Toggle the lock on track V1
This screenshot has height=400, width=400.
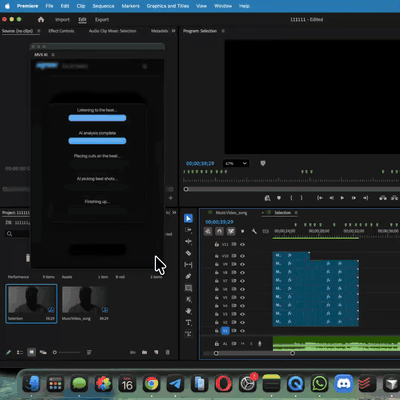(x=217, y=331)
